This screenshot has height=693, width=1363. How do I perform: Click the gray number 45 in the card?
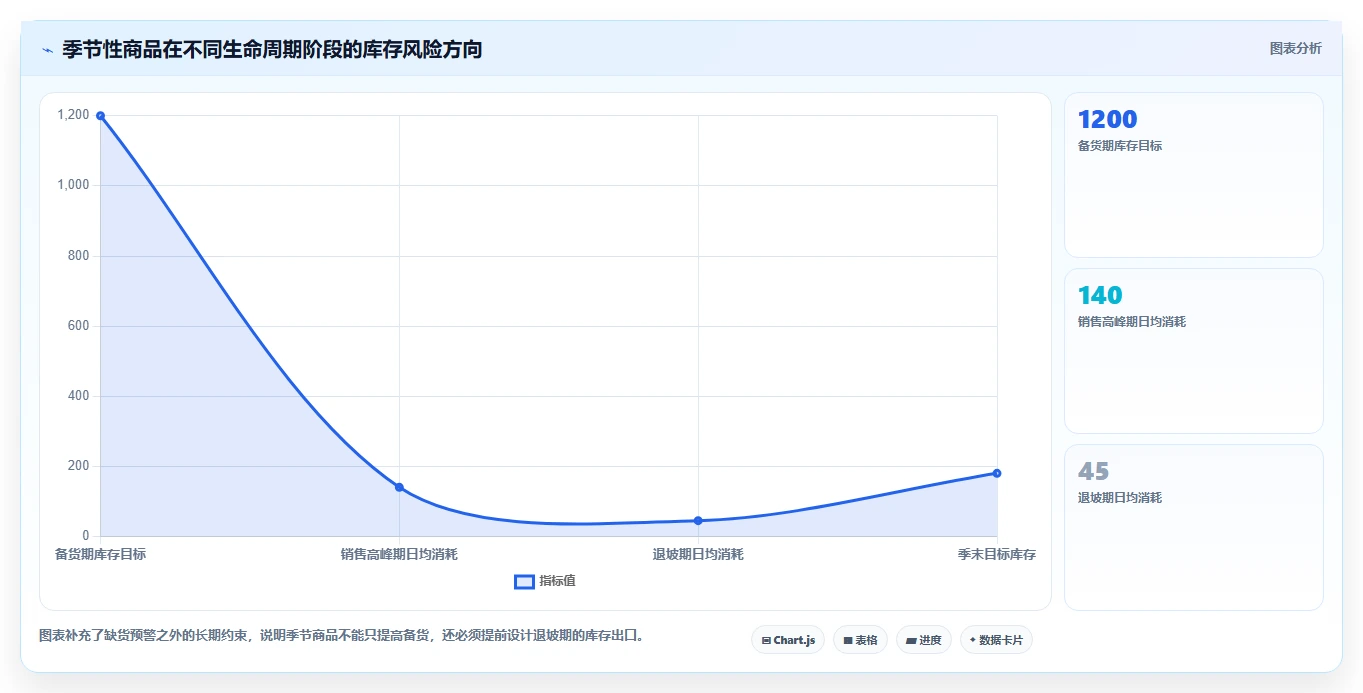pyautogui.click(x=1093, y=472)
